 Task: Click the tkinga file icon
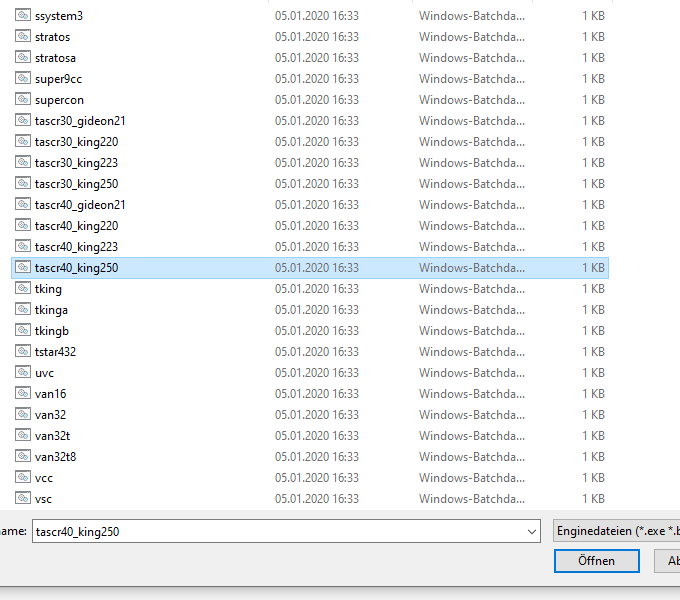[23, 310]
